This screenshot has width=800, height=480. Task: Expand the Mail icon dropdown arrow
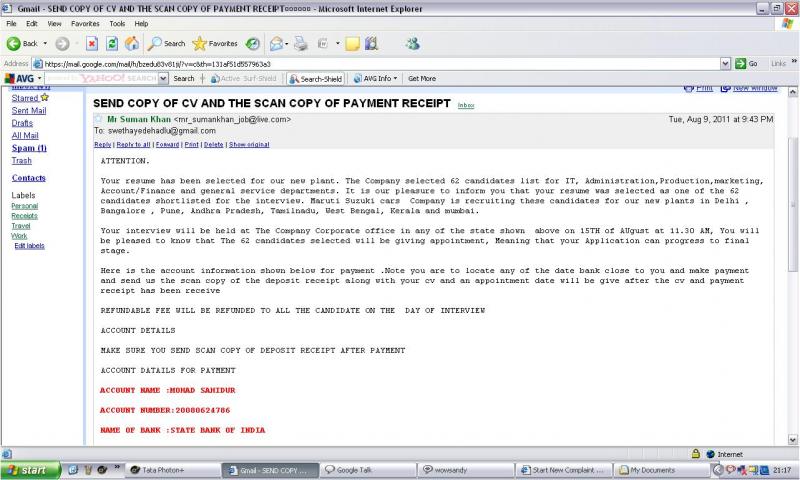tap(286, 44)
